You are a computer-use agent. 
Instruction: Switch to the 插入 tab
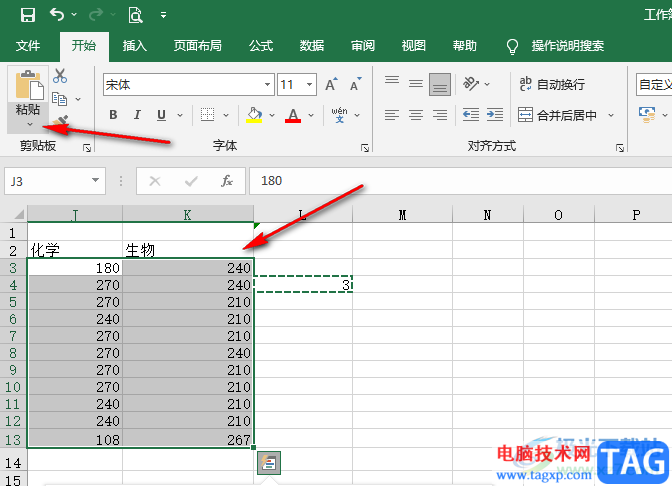point(135,45)
